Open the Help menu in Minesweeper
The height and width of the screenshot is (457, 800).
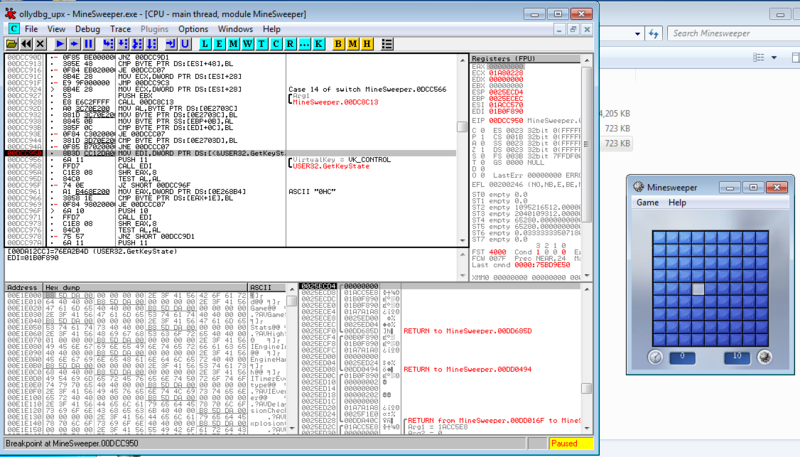[677, 202]
